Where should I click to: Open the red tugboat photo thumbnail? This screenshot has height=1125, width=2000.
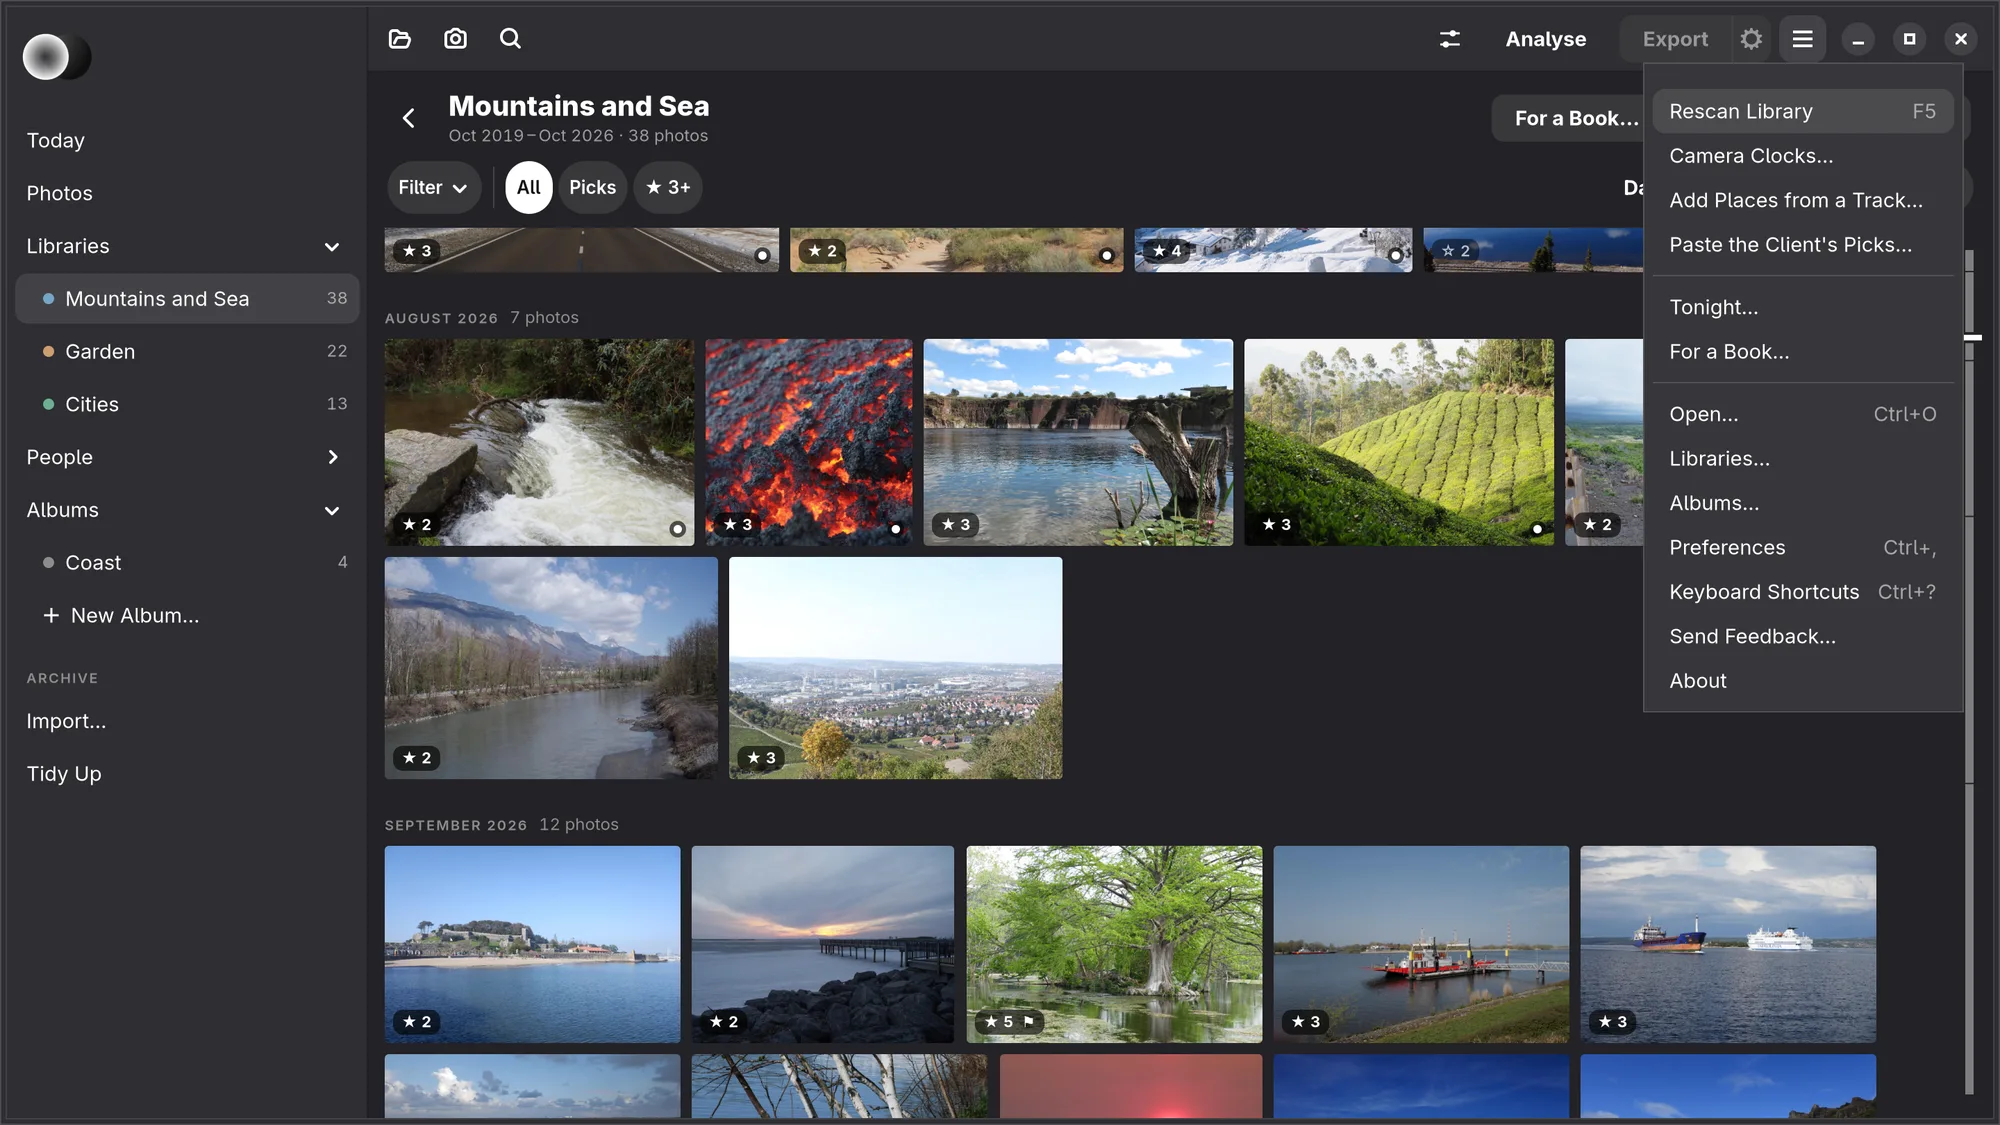pyautogui.click(x=1421, y=944)
